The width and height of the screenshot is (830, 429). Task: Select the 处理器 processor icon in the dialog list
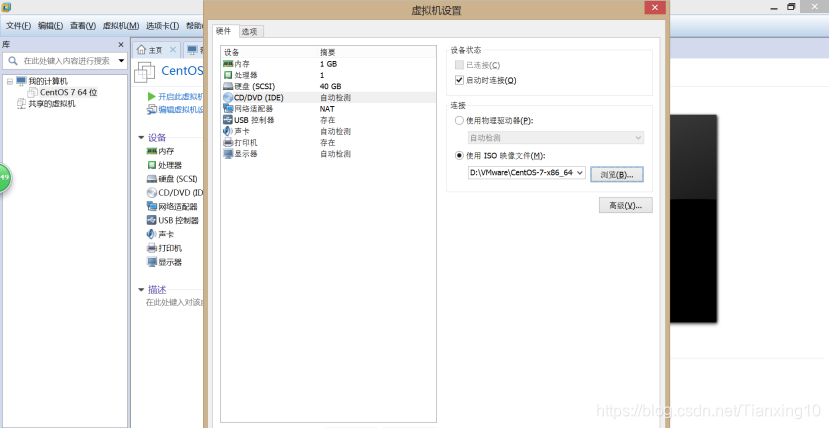(228, 75)
